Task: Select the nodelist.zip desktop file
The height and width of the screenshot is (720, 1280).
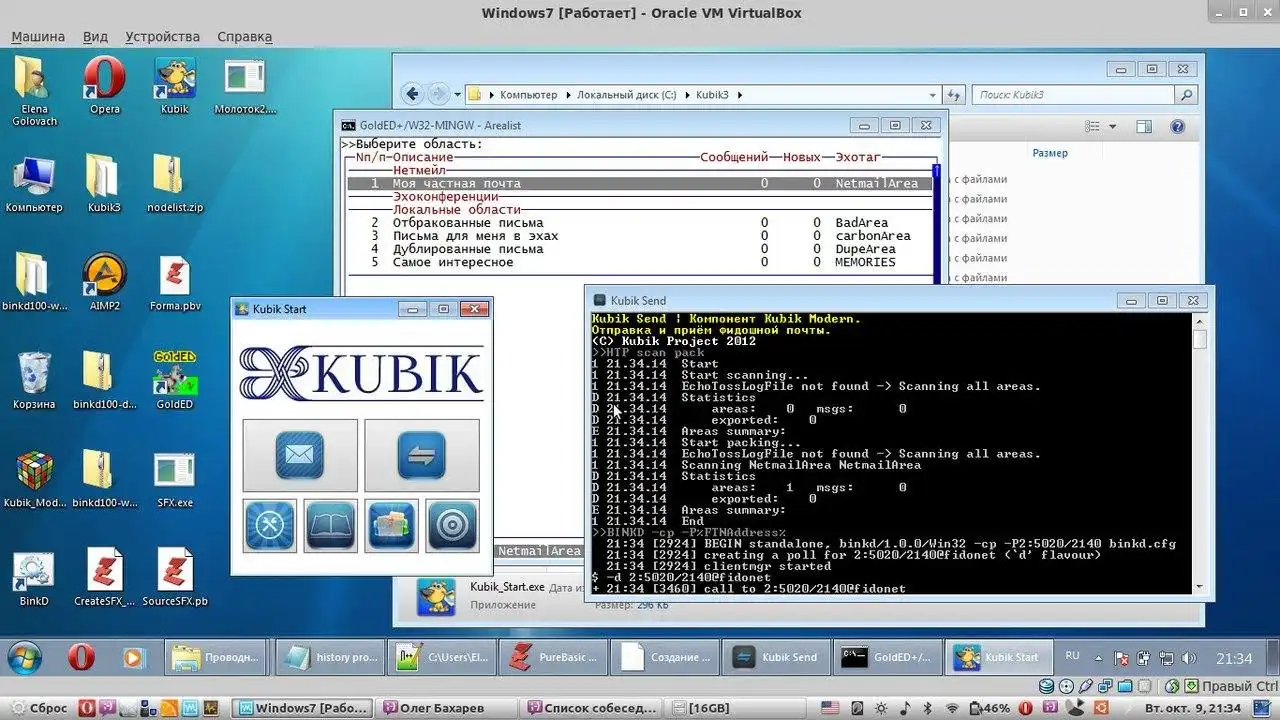Action: (174, 185)
